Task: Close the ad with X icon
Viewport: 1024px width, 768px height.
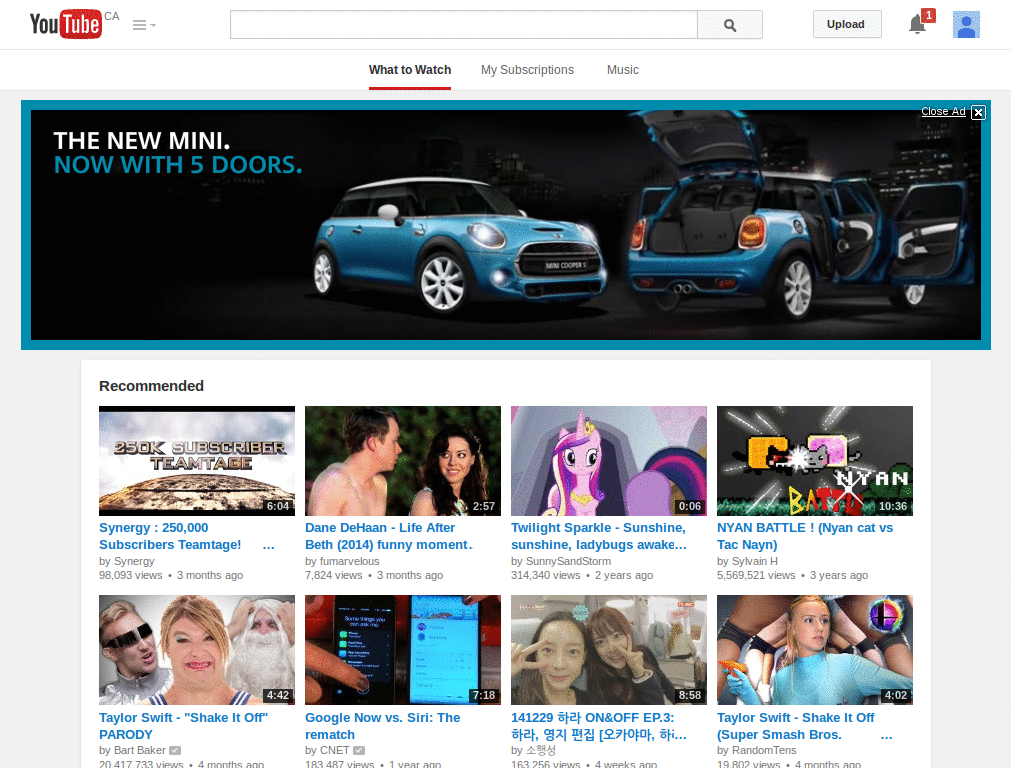Action: 978,112
